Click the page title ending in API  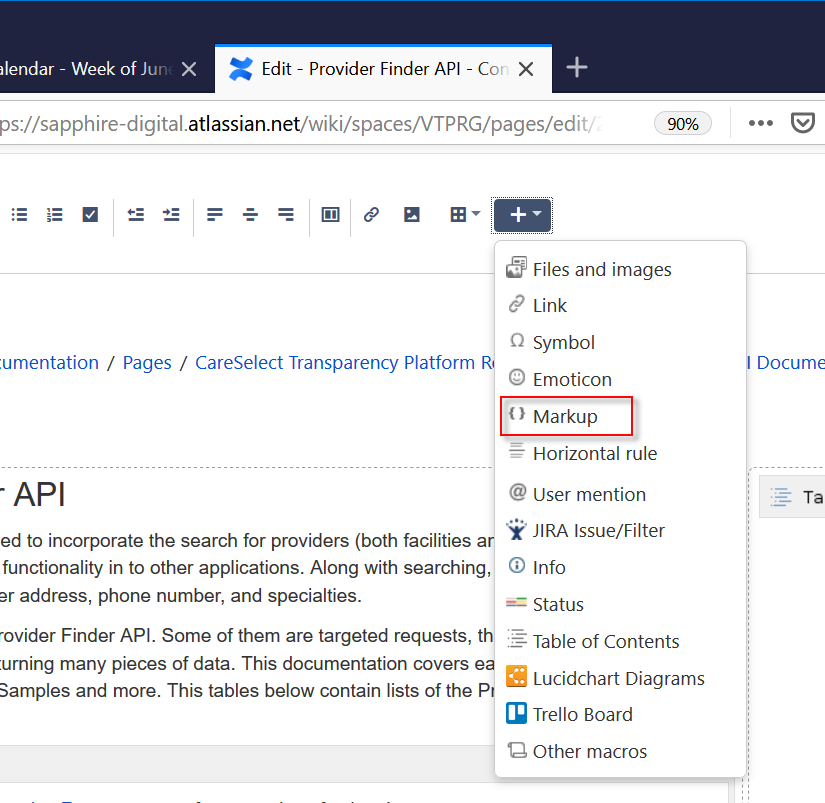click(33, 495)
